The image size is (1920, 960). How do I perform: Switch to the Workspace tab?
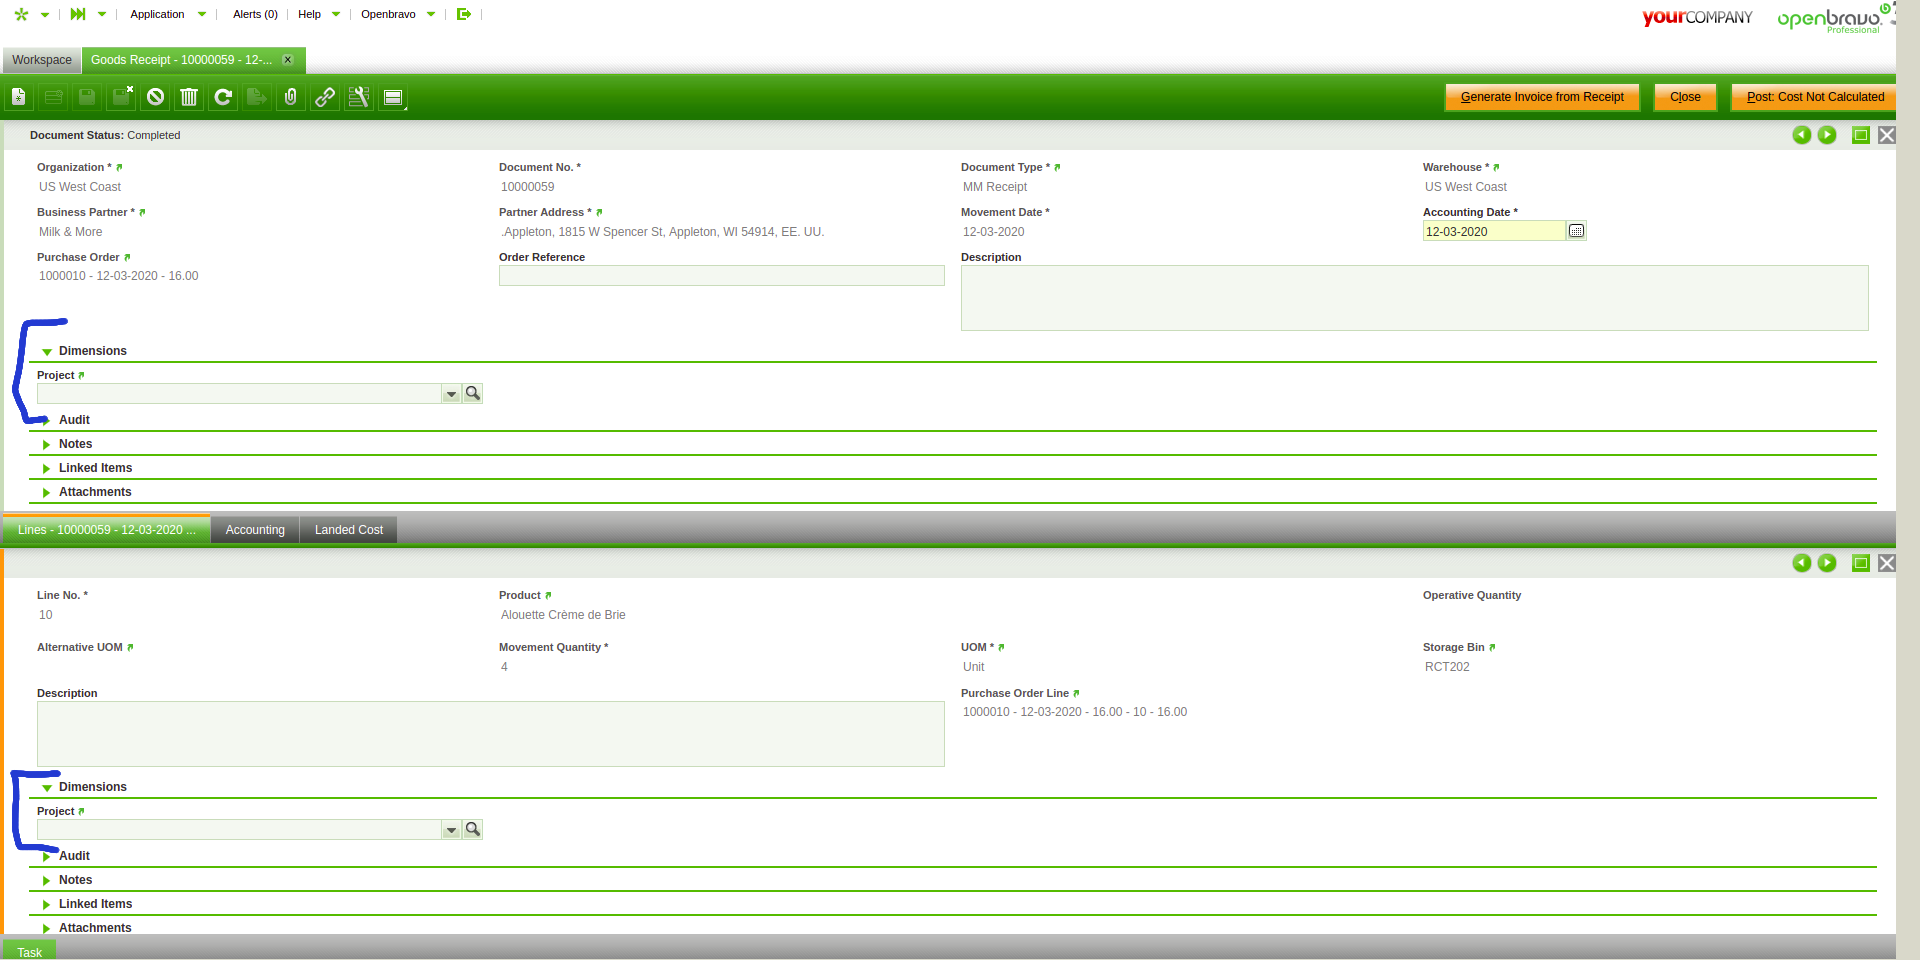click(x=42, y=60)
